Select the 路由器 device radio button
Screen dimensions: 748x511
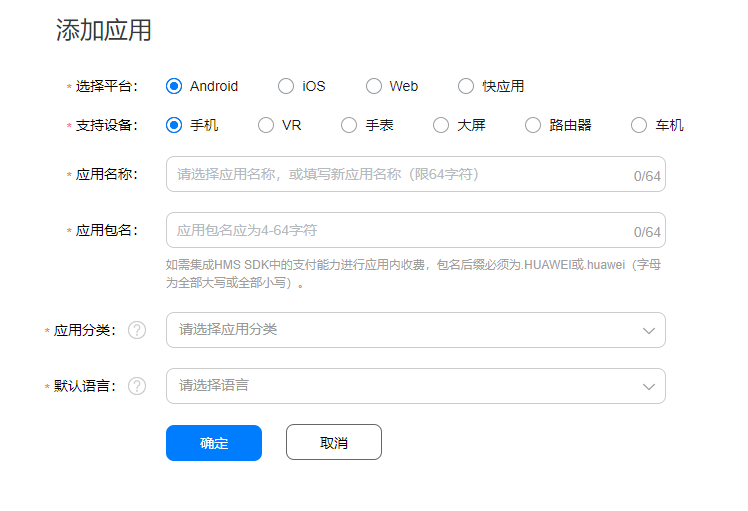coord(533,125)
